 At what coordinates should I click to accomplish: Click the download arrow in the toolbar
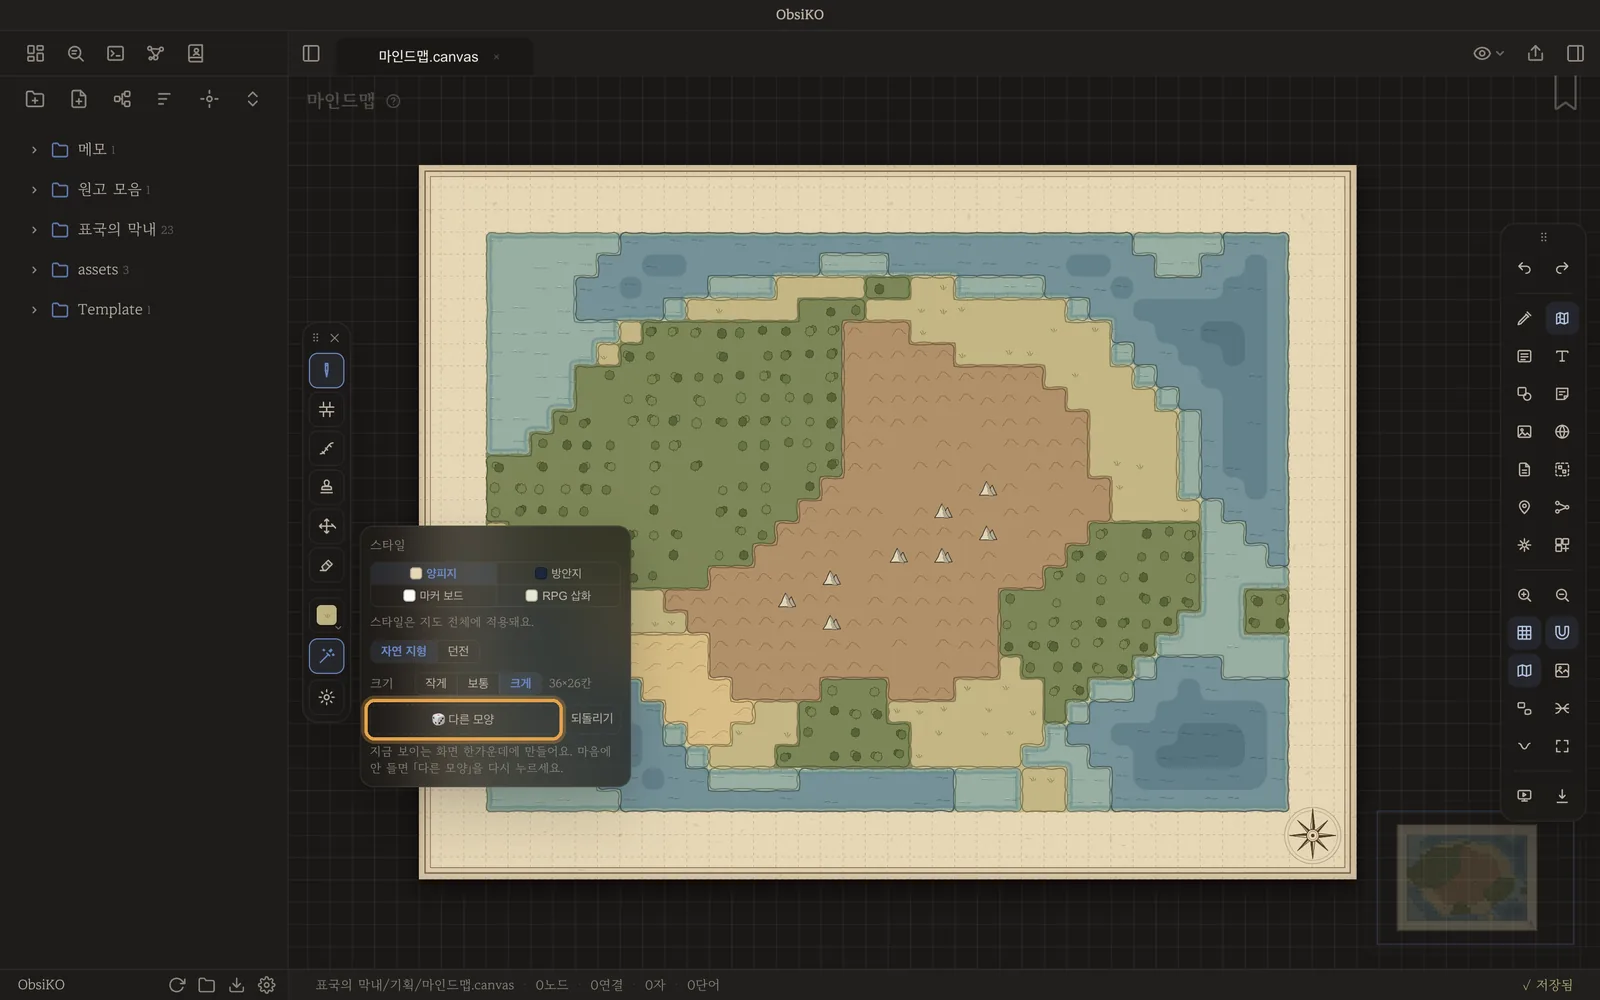pyautogui.click(x=1562, y=796)
